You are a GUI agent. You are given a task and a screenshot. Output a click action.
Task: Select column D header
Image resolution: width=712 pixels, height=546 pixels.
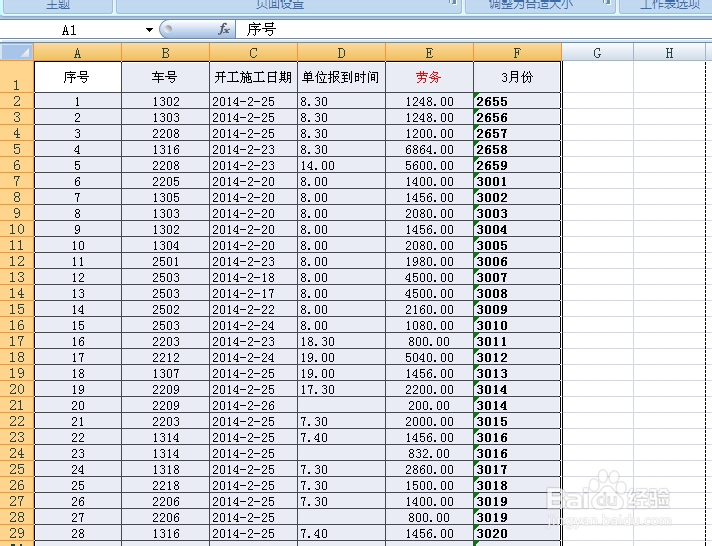click(x=341, y=53)
